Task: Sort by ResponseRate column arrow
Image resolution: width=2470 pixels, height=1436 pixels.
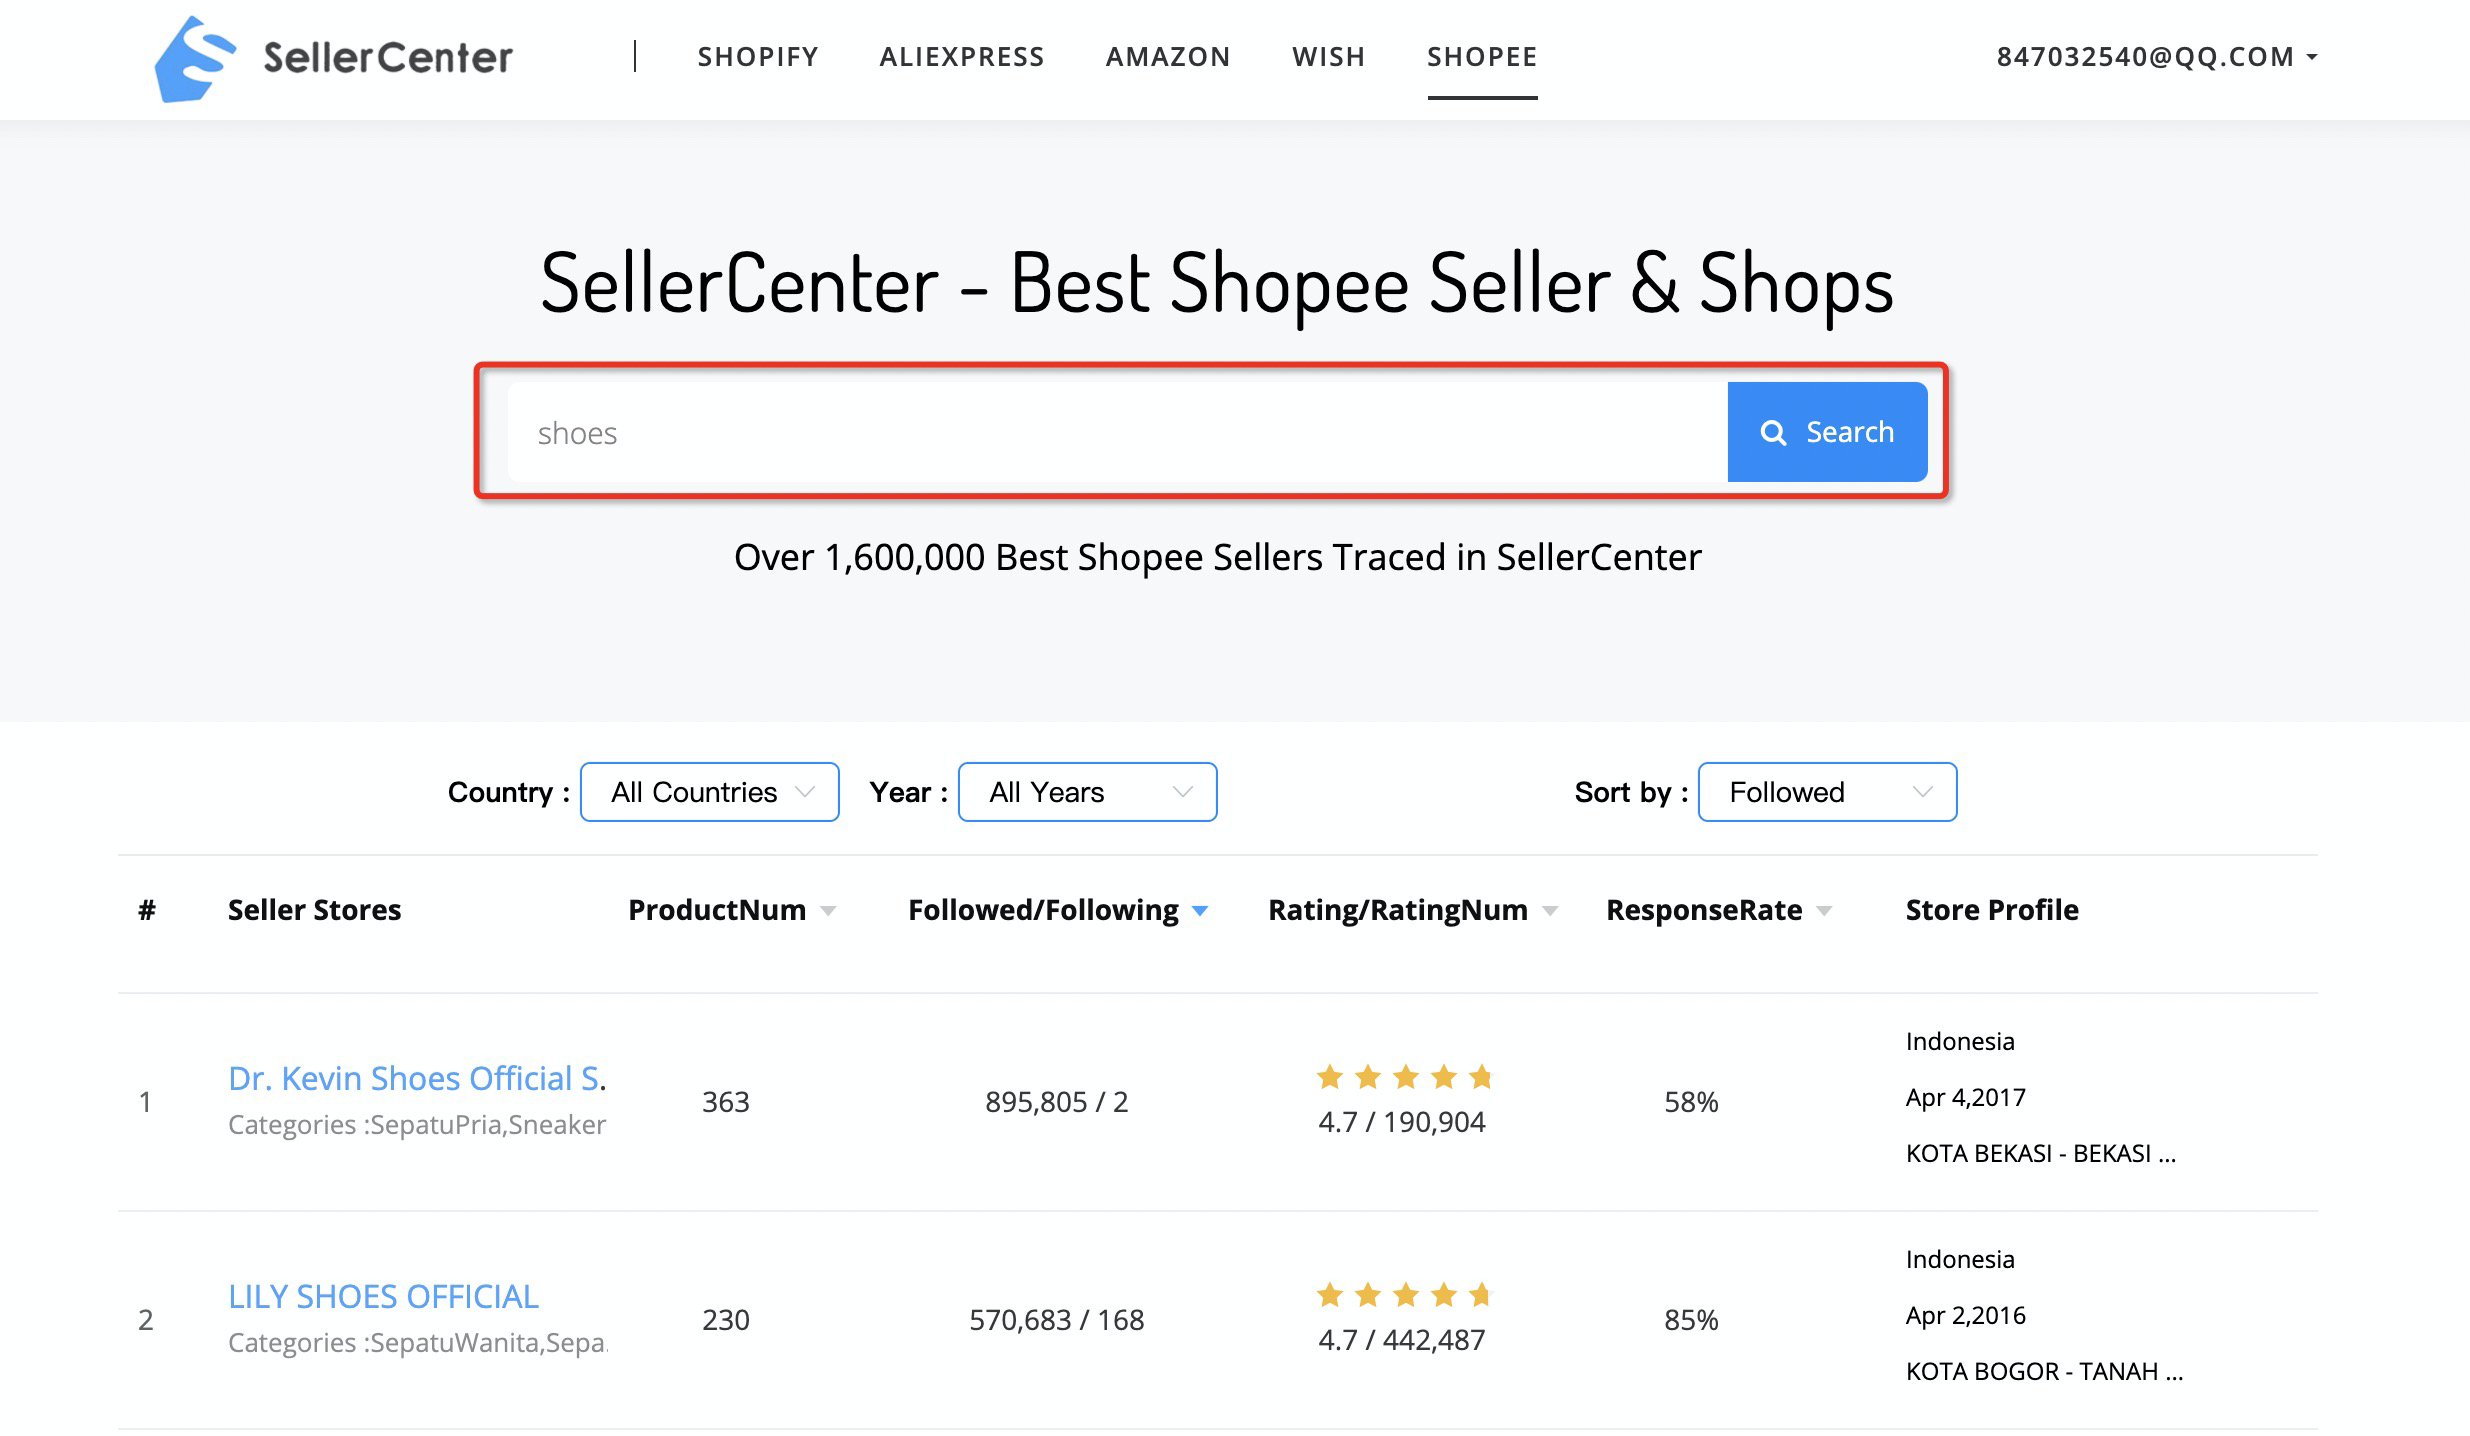Action: pos(1824,911)
